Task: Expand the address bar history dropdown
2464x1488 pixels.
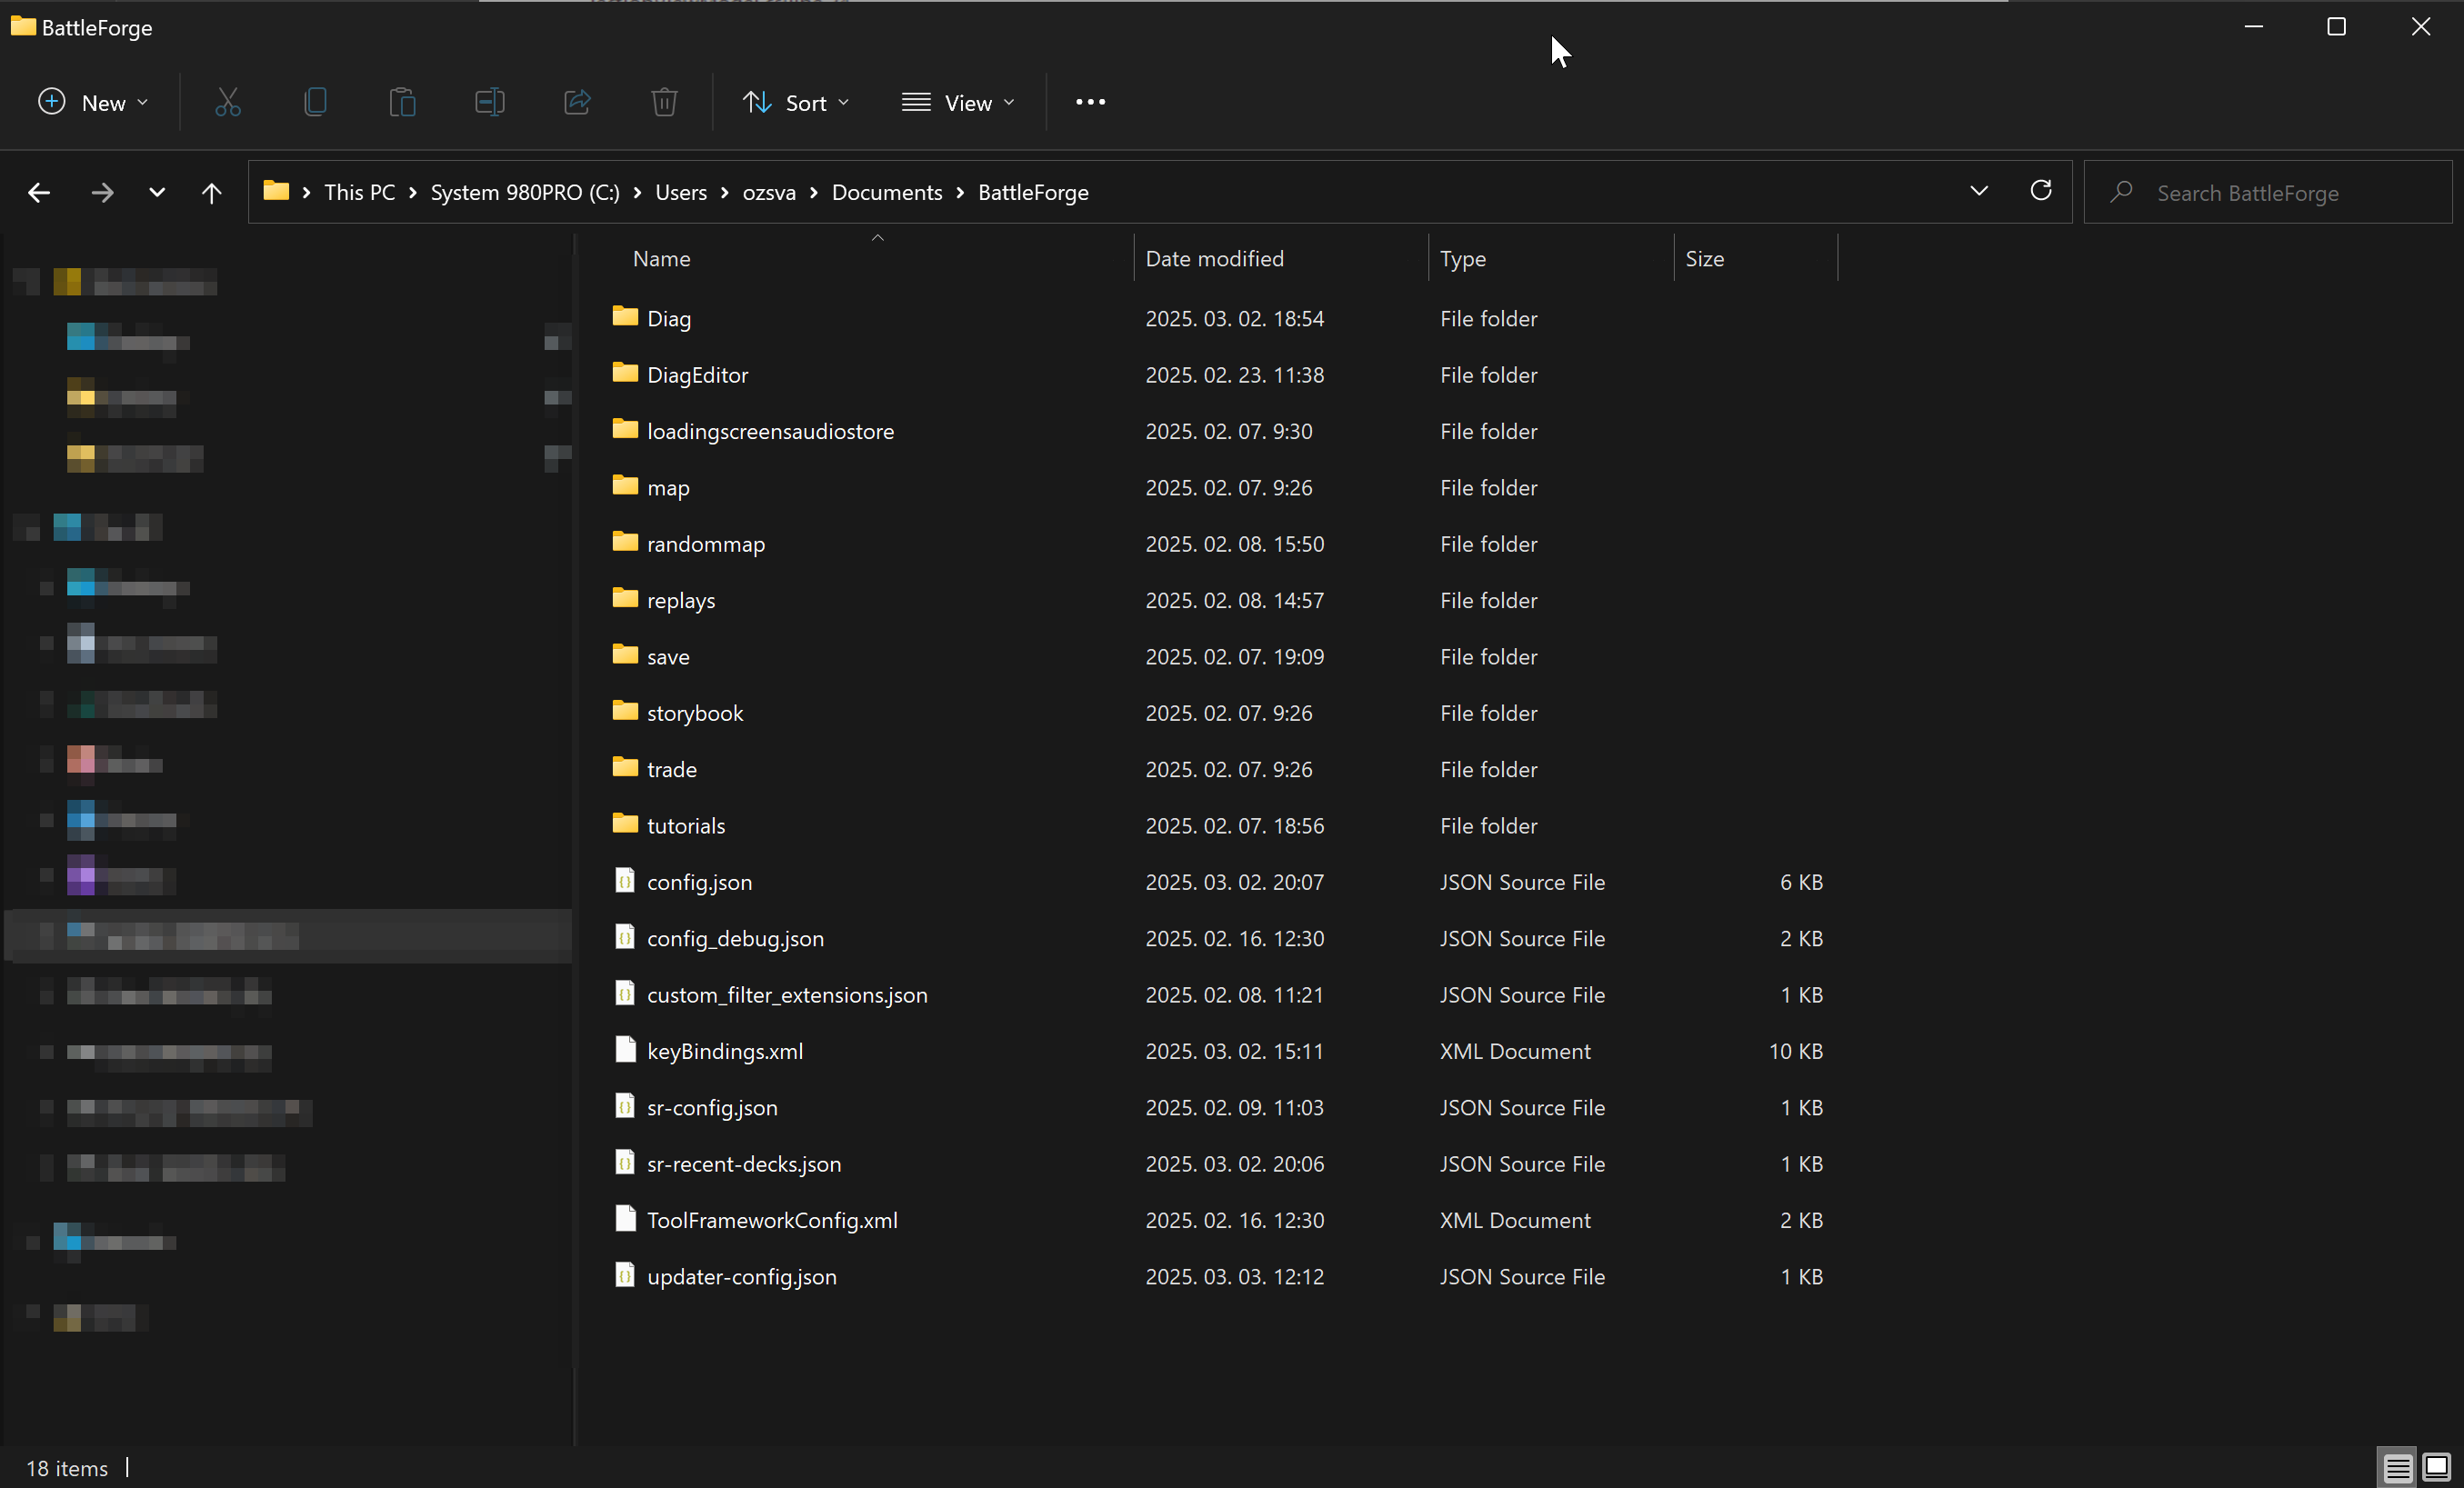Action: [1979, 190]
